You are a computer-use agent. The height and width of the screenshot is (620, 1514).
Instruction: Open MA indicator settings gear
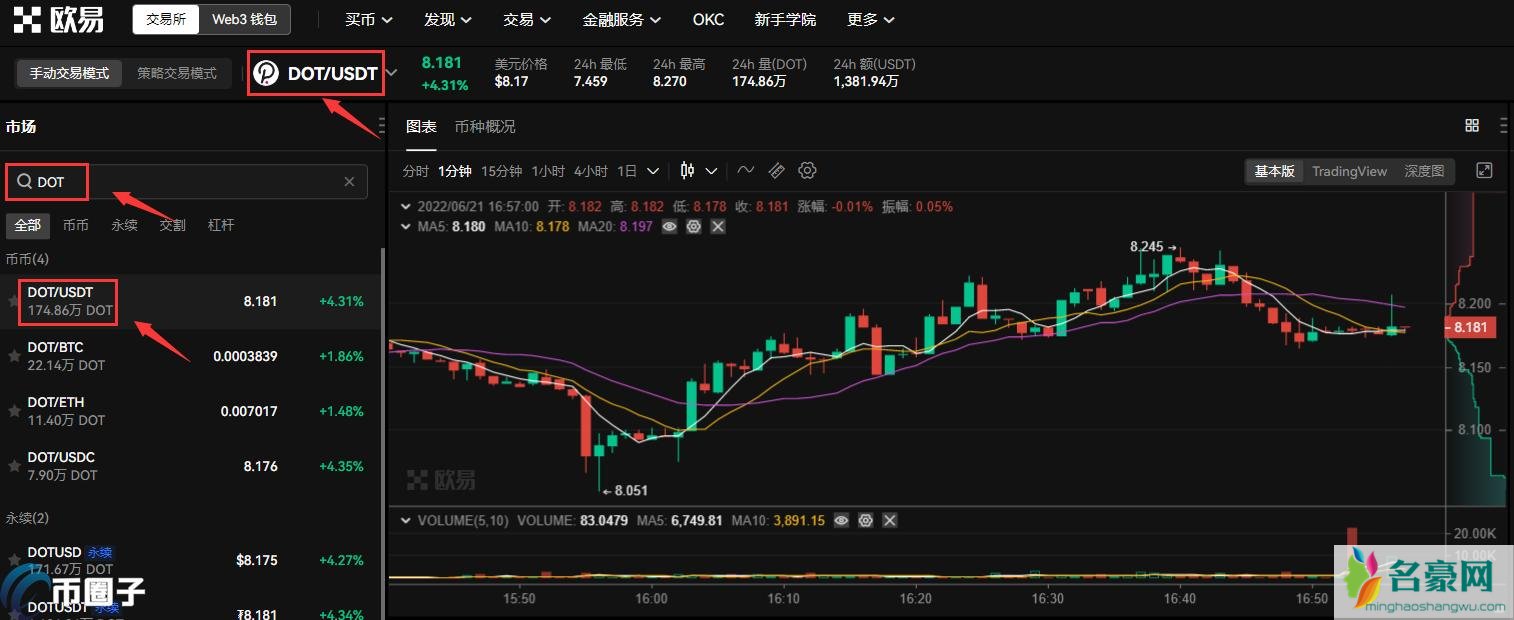tap(693, 227)
